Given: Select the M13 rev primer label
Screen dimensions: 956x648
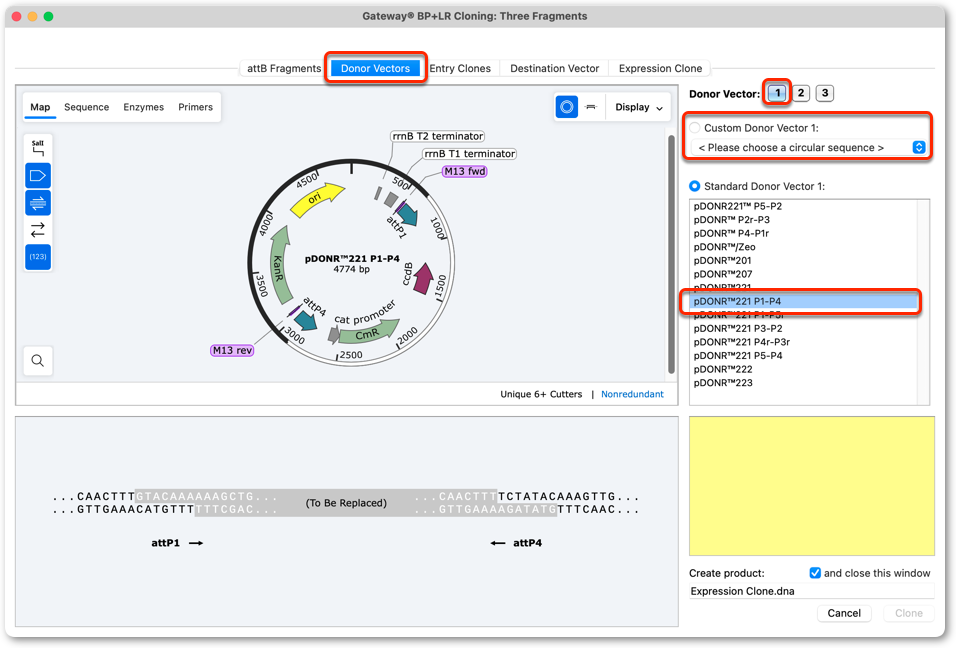Looking at the screenshot, I should coord(232,351).
